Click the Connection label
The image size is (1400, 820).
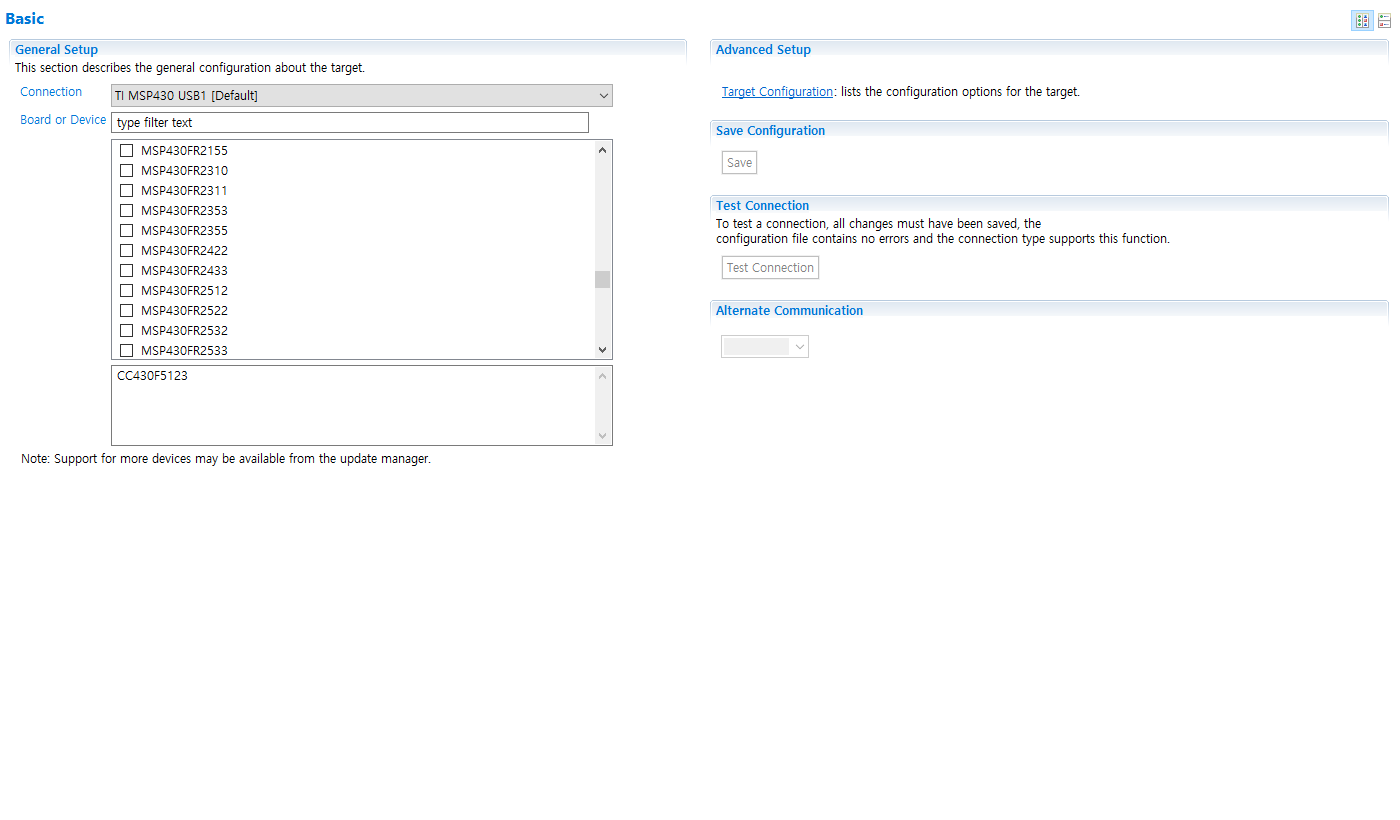pos(51,92)
